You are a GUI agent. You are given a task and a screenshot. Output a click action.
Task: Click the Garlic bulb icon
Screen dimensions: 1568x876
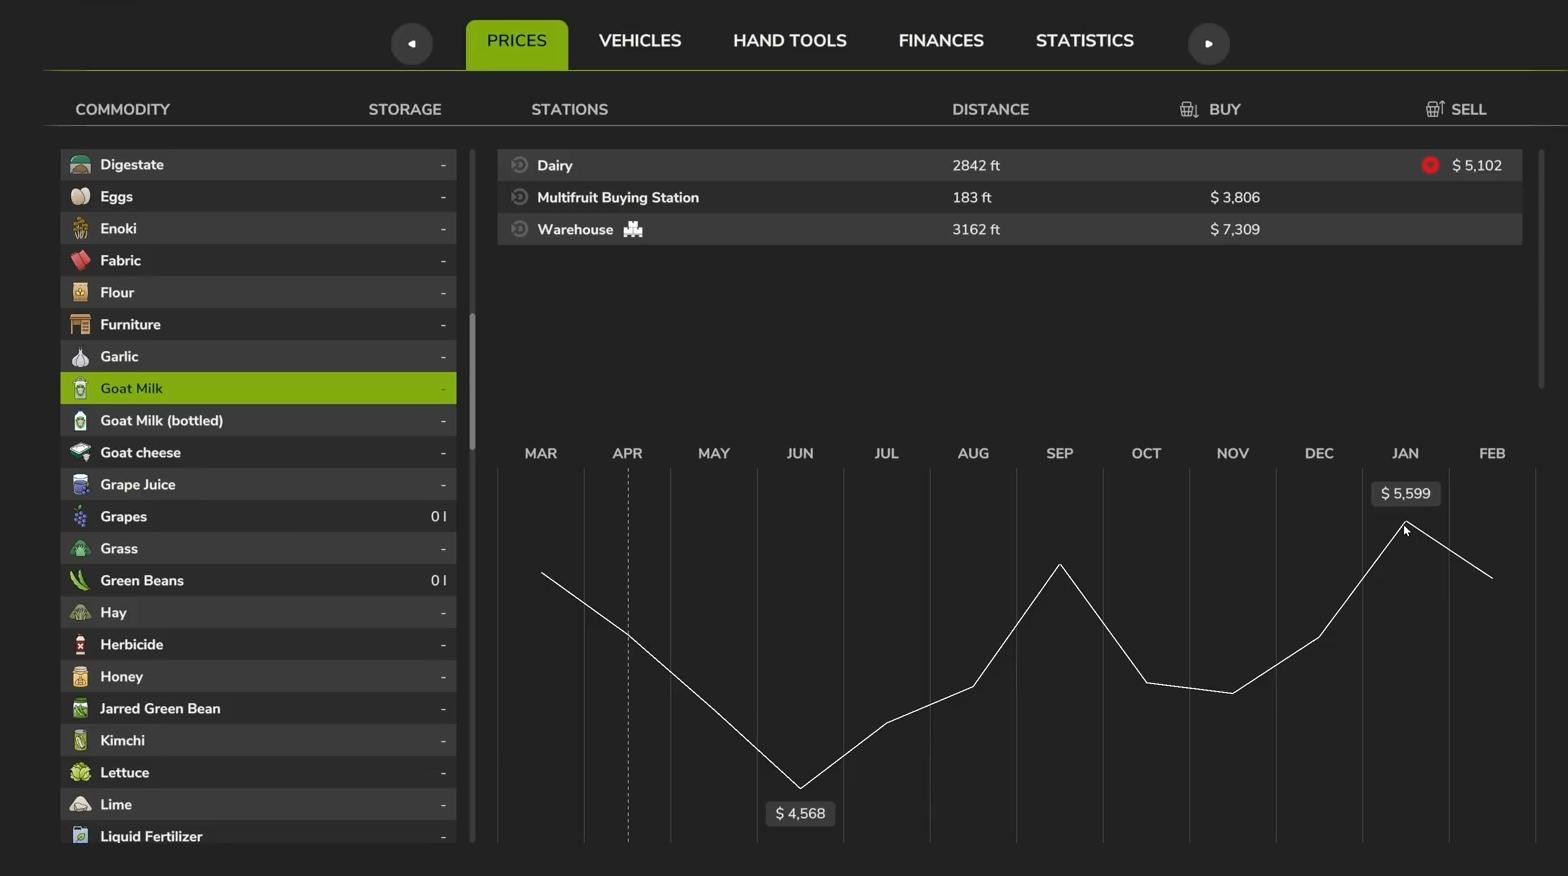pyautogui.click(x=80, y=357)
